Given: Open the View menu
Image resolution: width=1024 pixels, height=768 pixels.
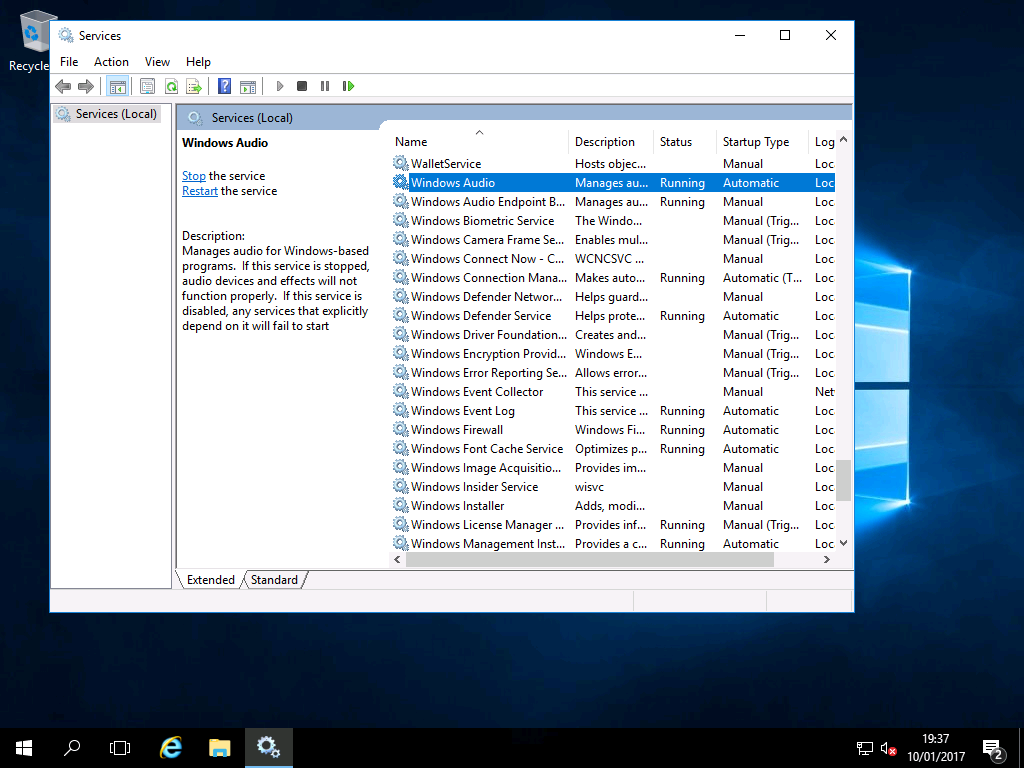Looking at the screenshot, I should tap(157, 61).
